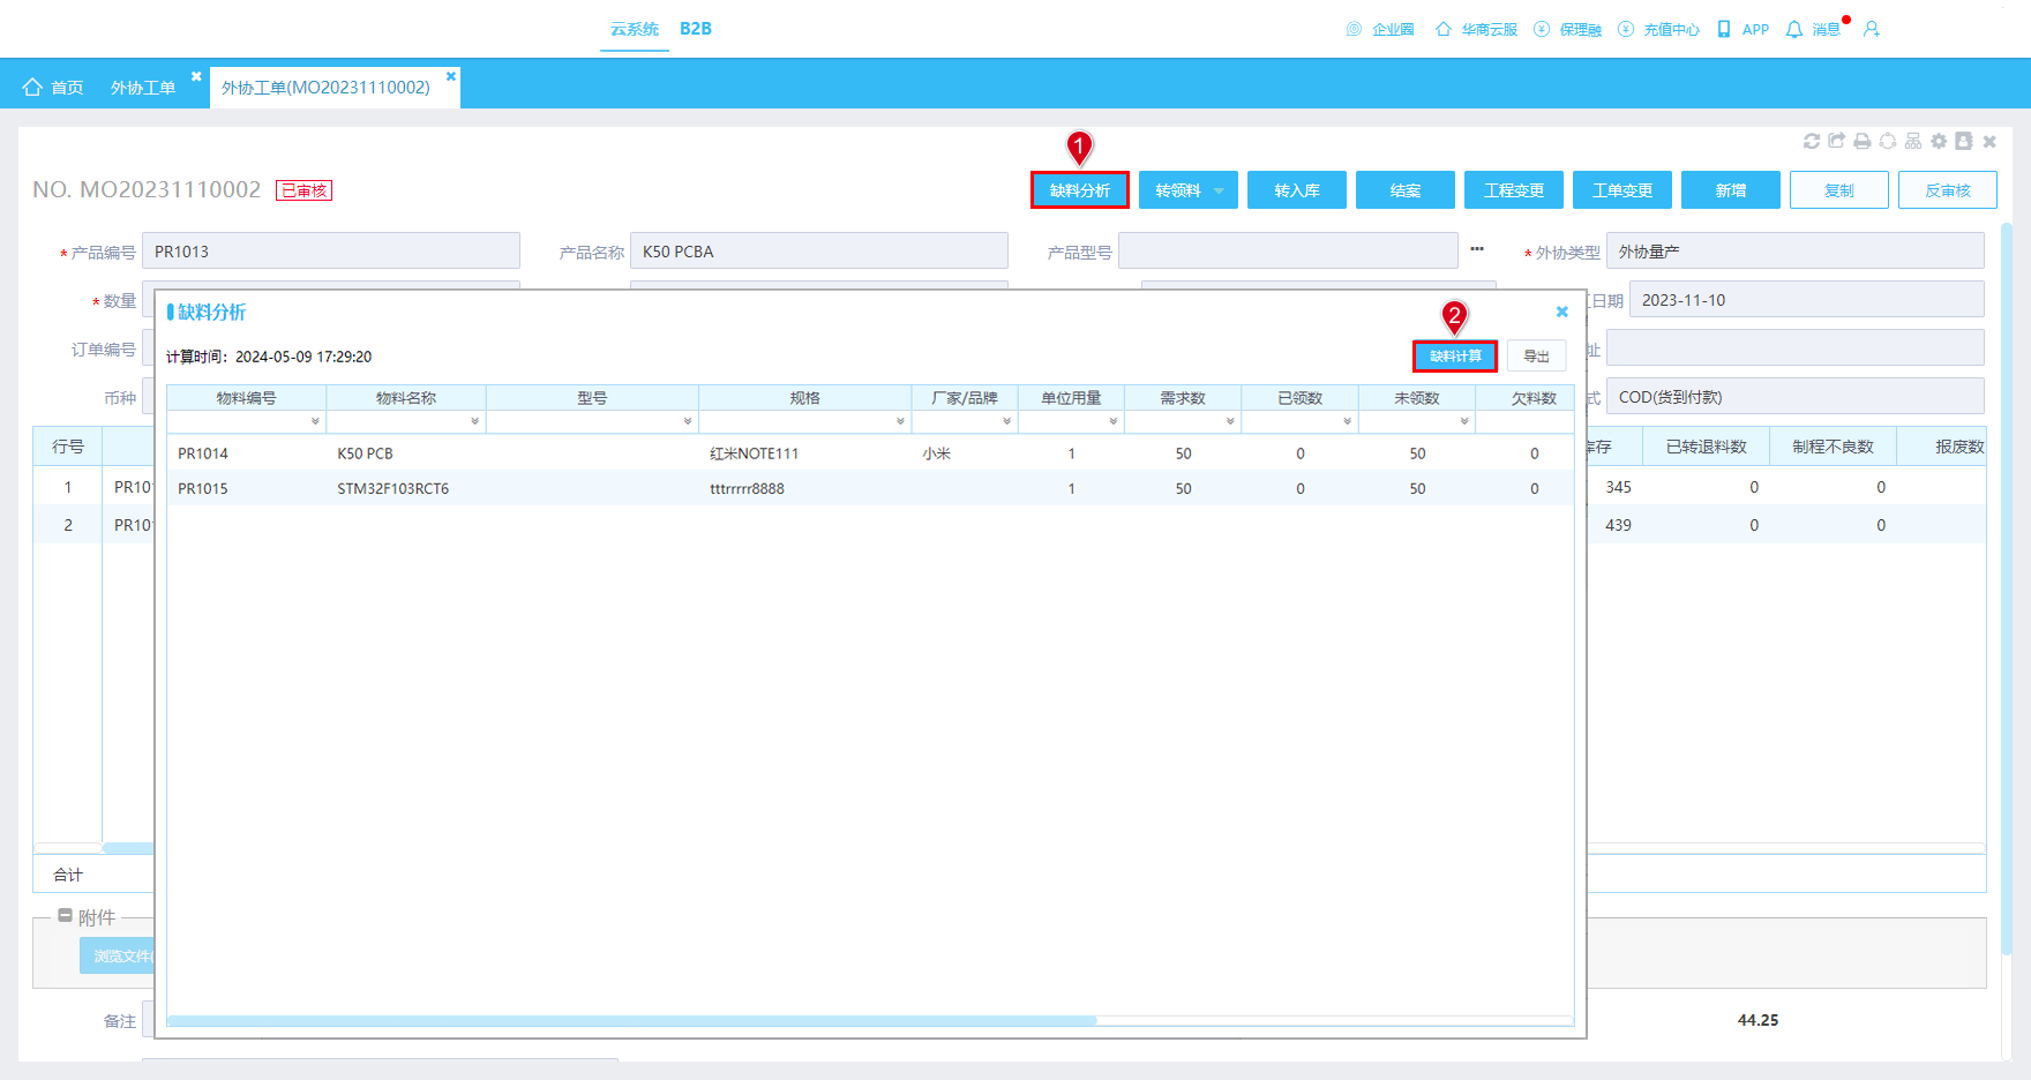Image resolution: width=2031 pixels, height=1080 pixels.
Task: Click the 企业圈 icon in the header
Action: [x=1354, y=29]
